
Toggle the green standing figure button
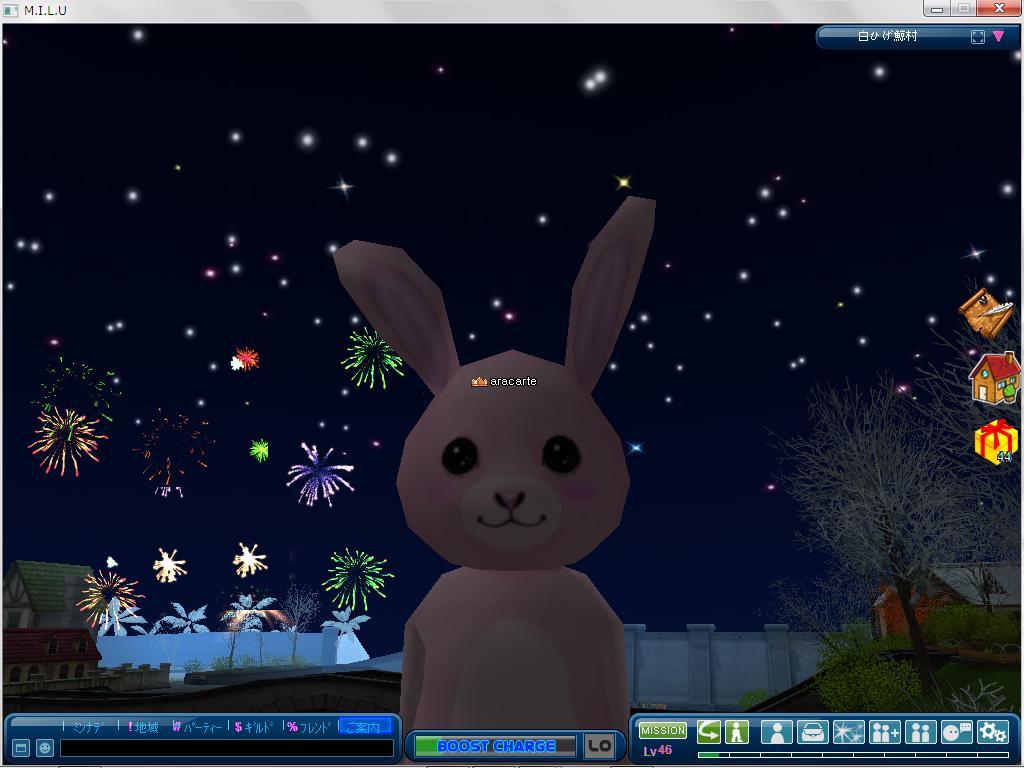(737, 731)
